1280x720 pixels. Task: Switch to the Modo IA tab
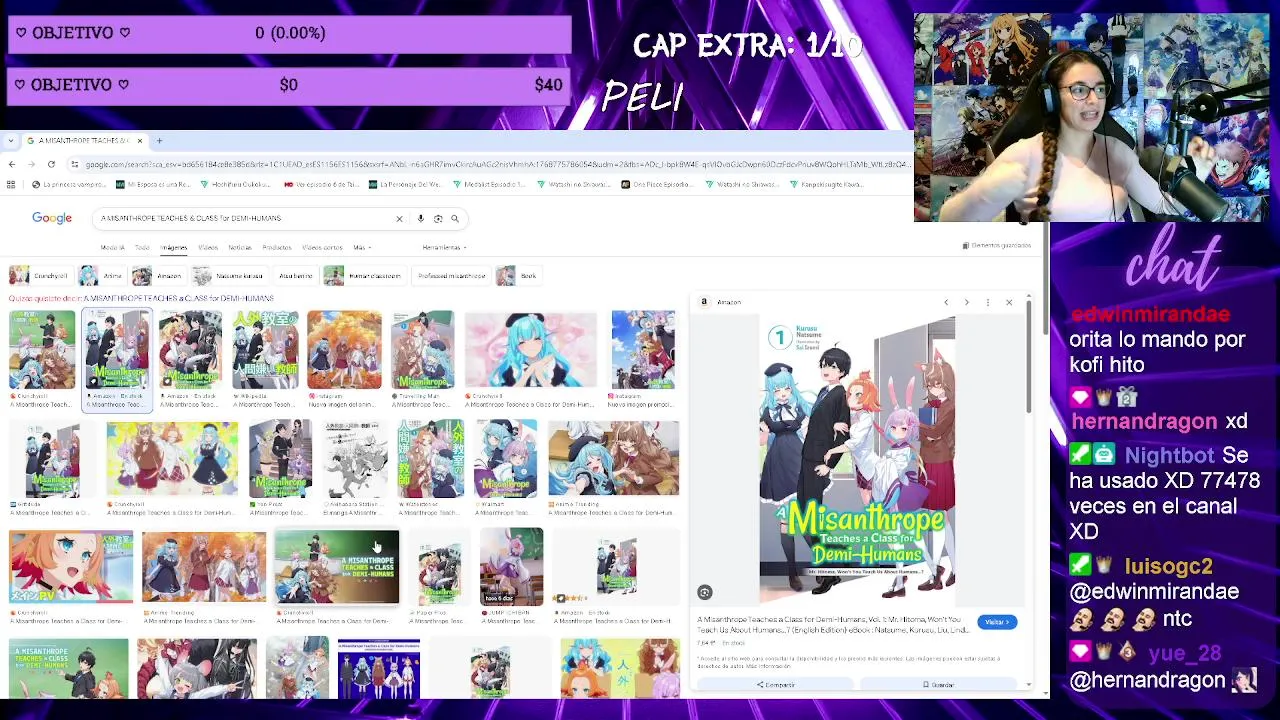(112, 247)
